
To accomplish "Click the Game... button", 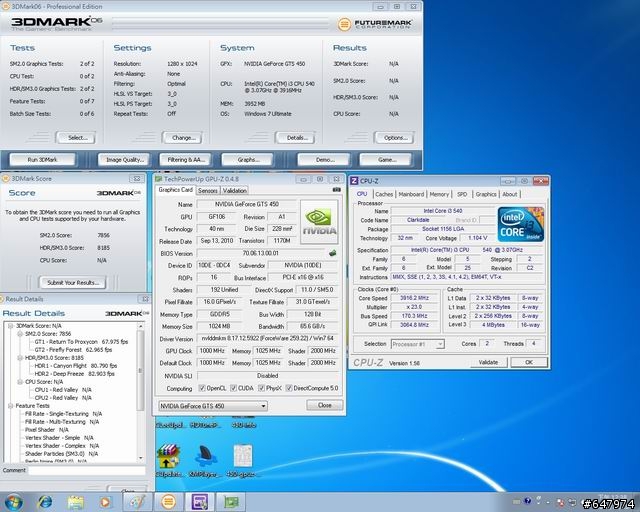I will pos(387,160).
